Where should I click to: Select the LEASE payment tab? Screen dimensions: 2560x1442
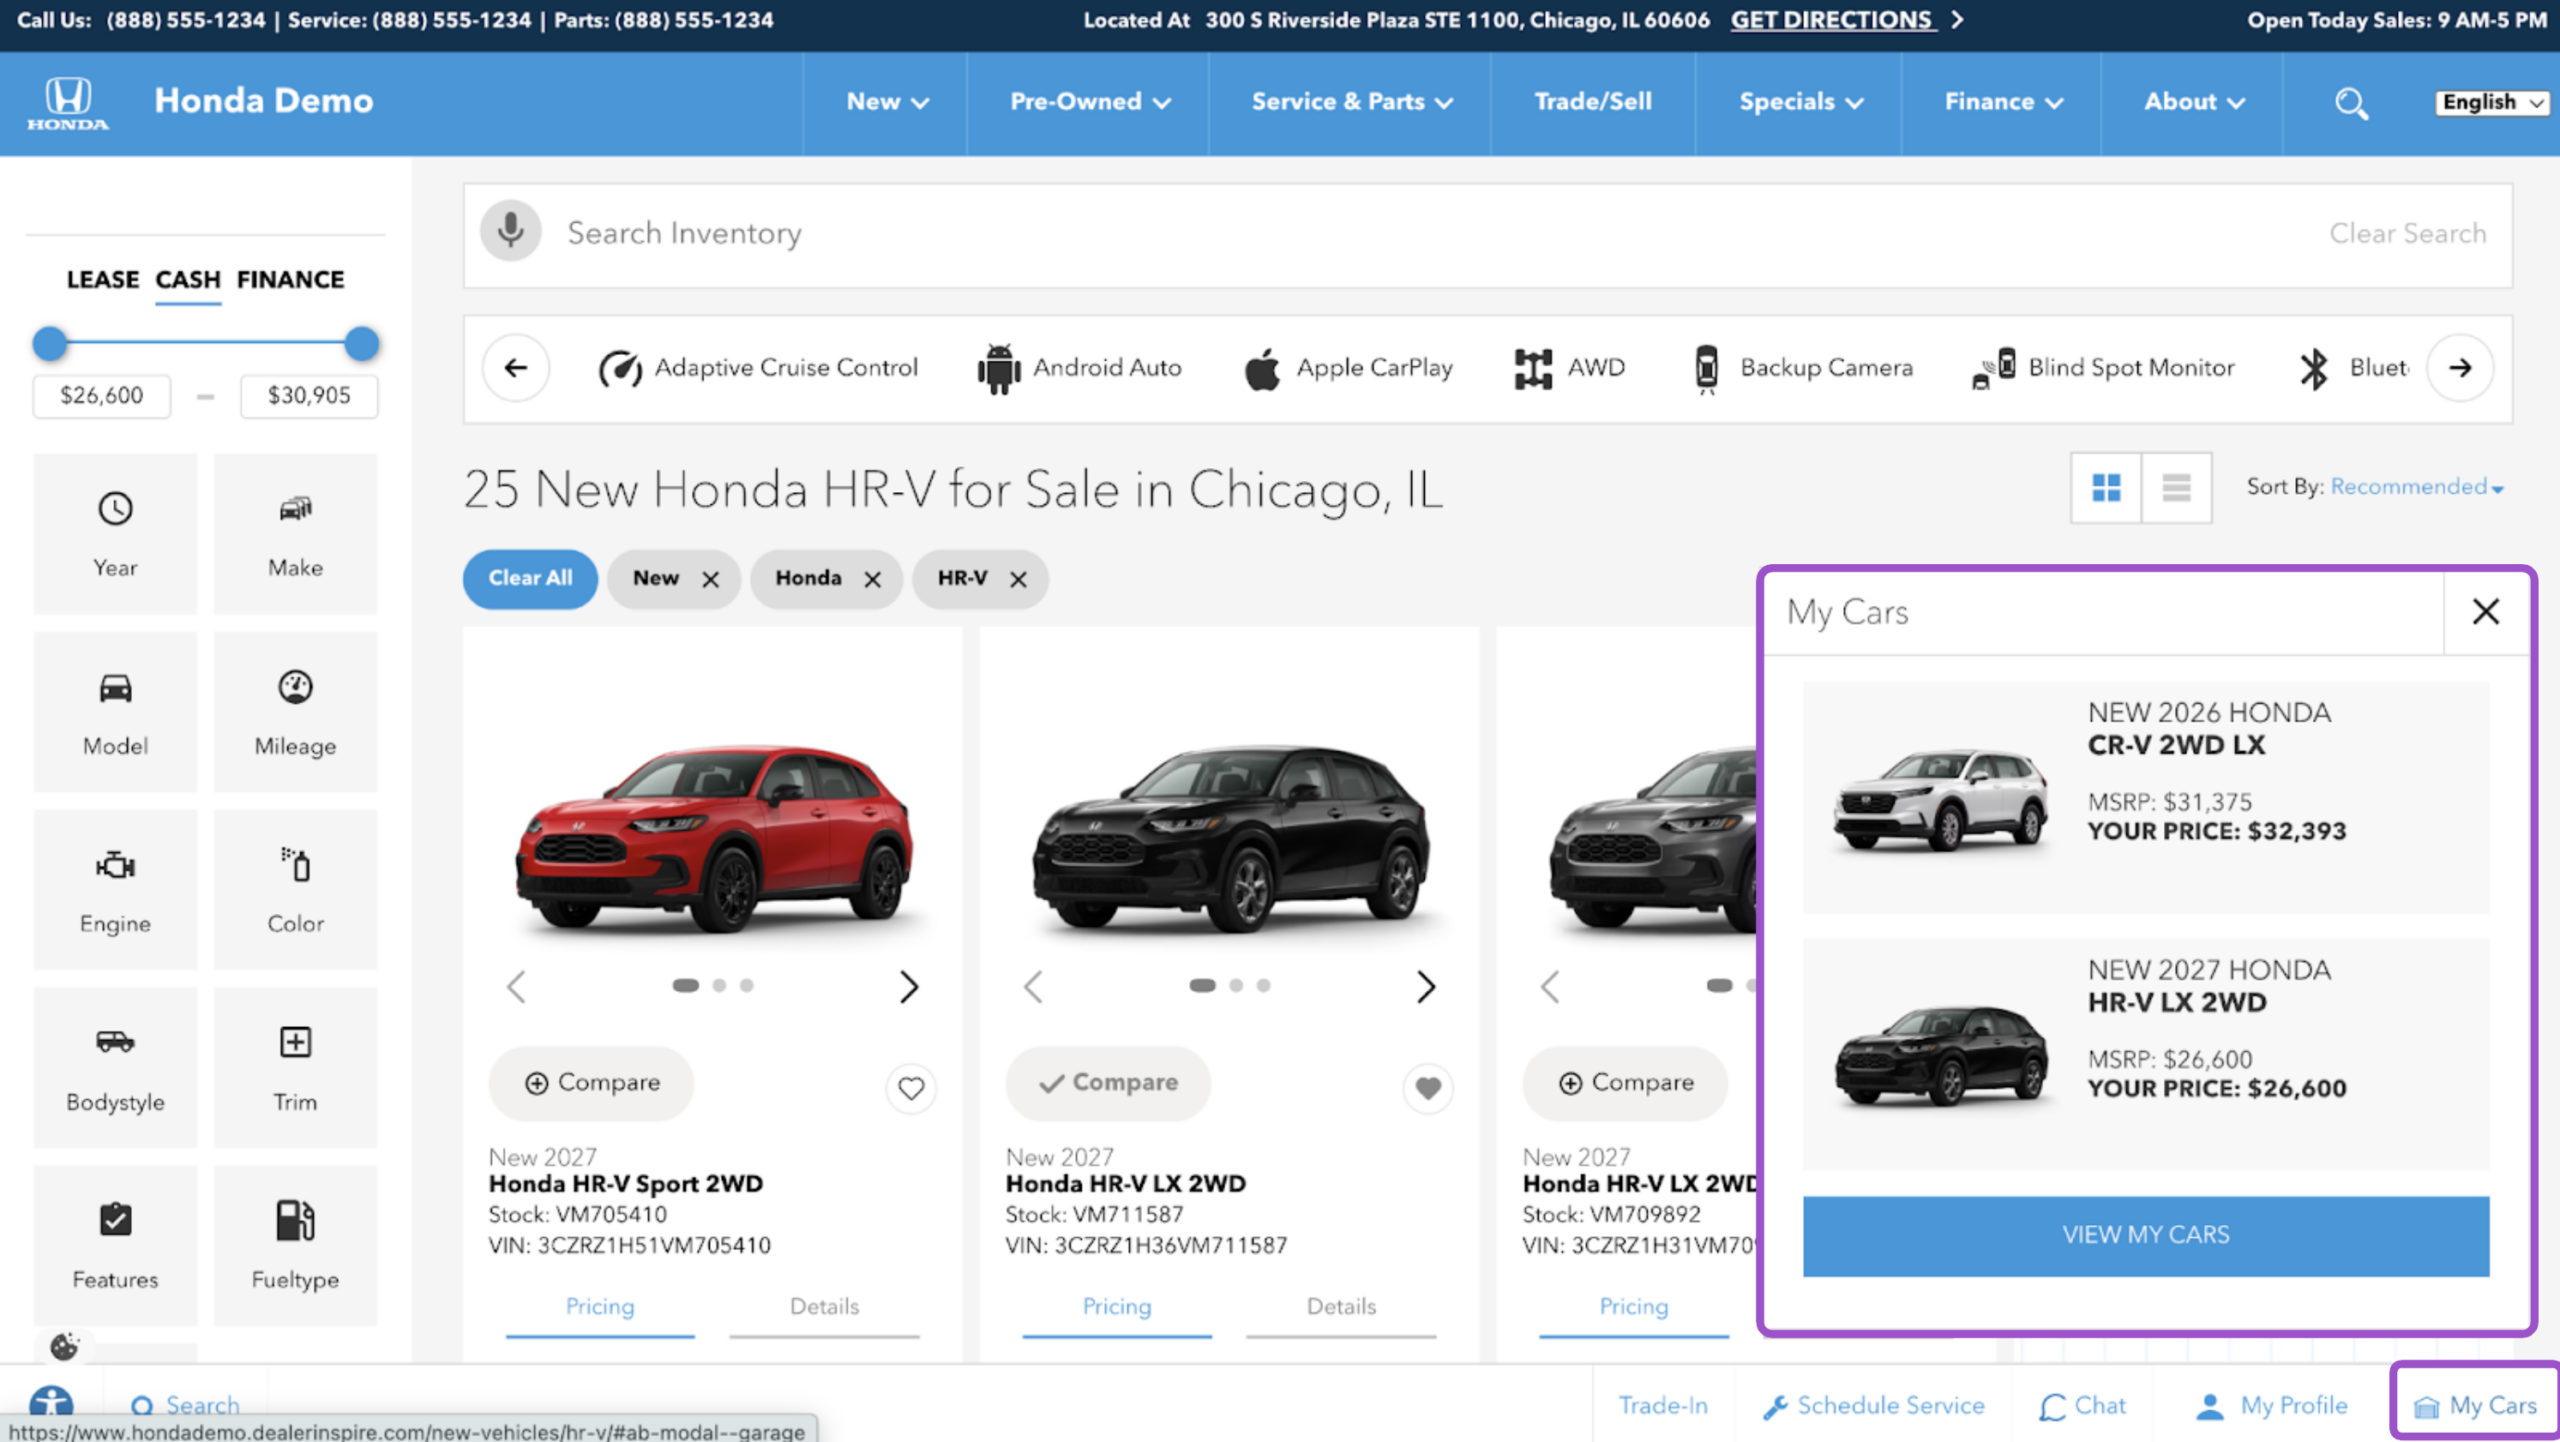pyautogui.click(x=102, y=280)
